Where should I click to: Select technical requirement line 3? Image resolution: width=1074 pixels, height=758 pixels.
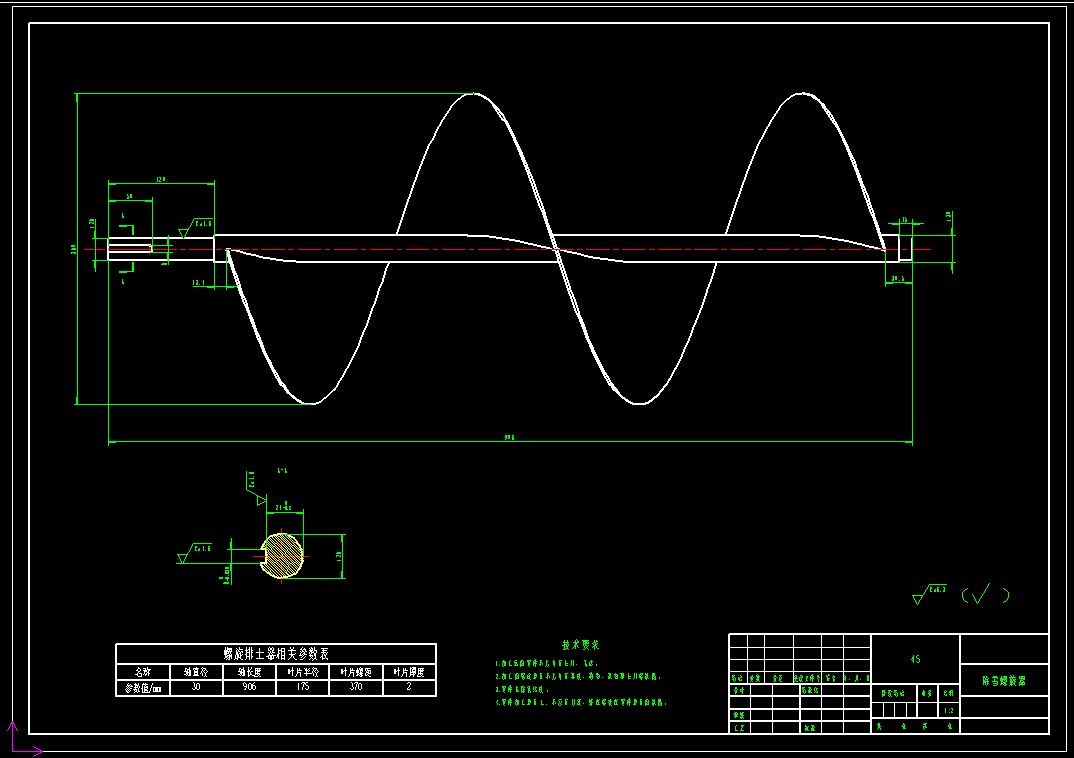pyautogui.click(x=522, y=689)
